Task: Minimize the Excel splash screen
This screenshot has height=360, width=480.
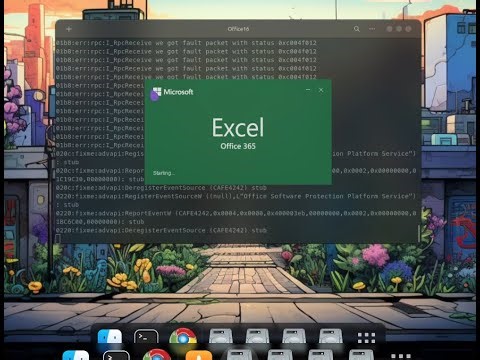Action: point(308,90)
